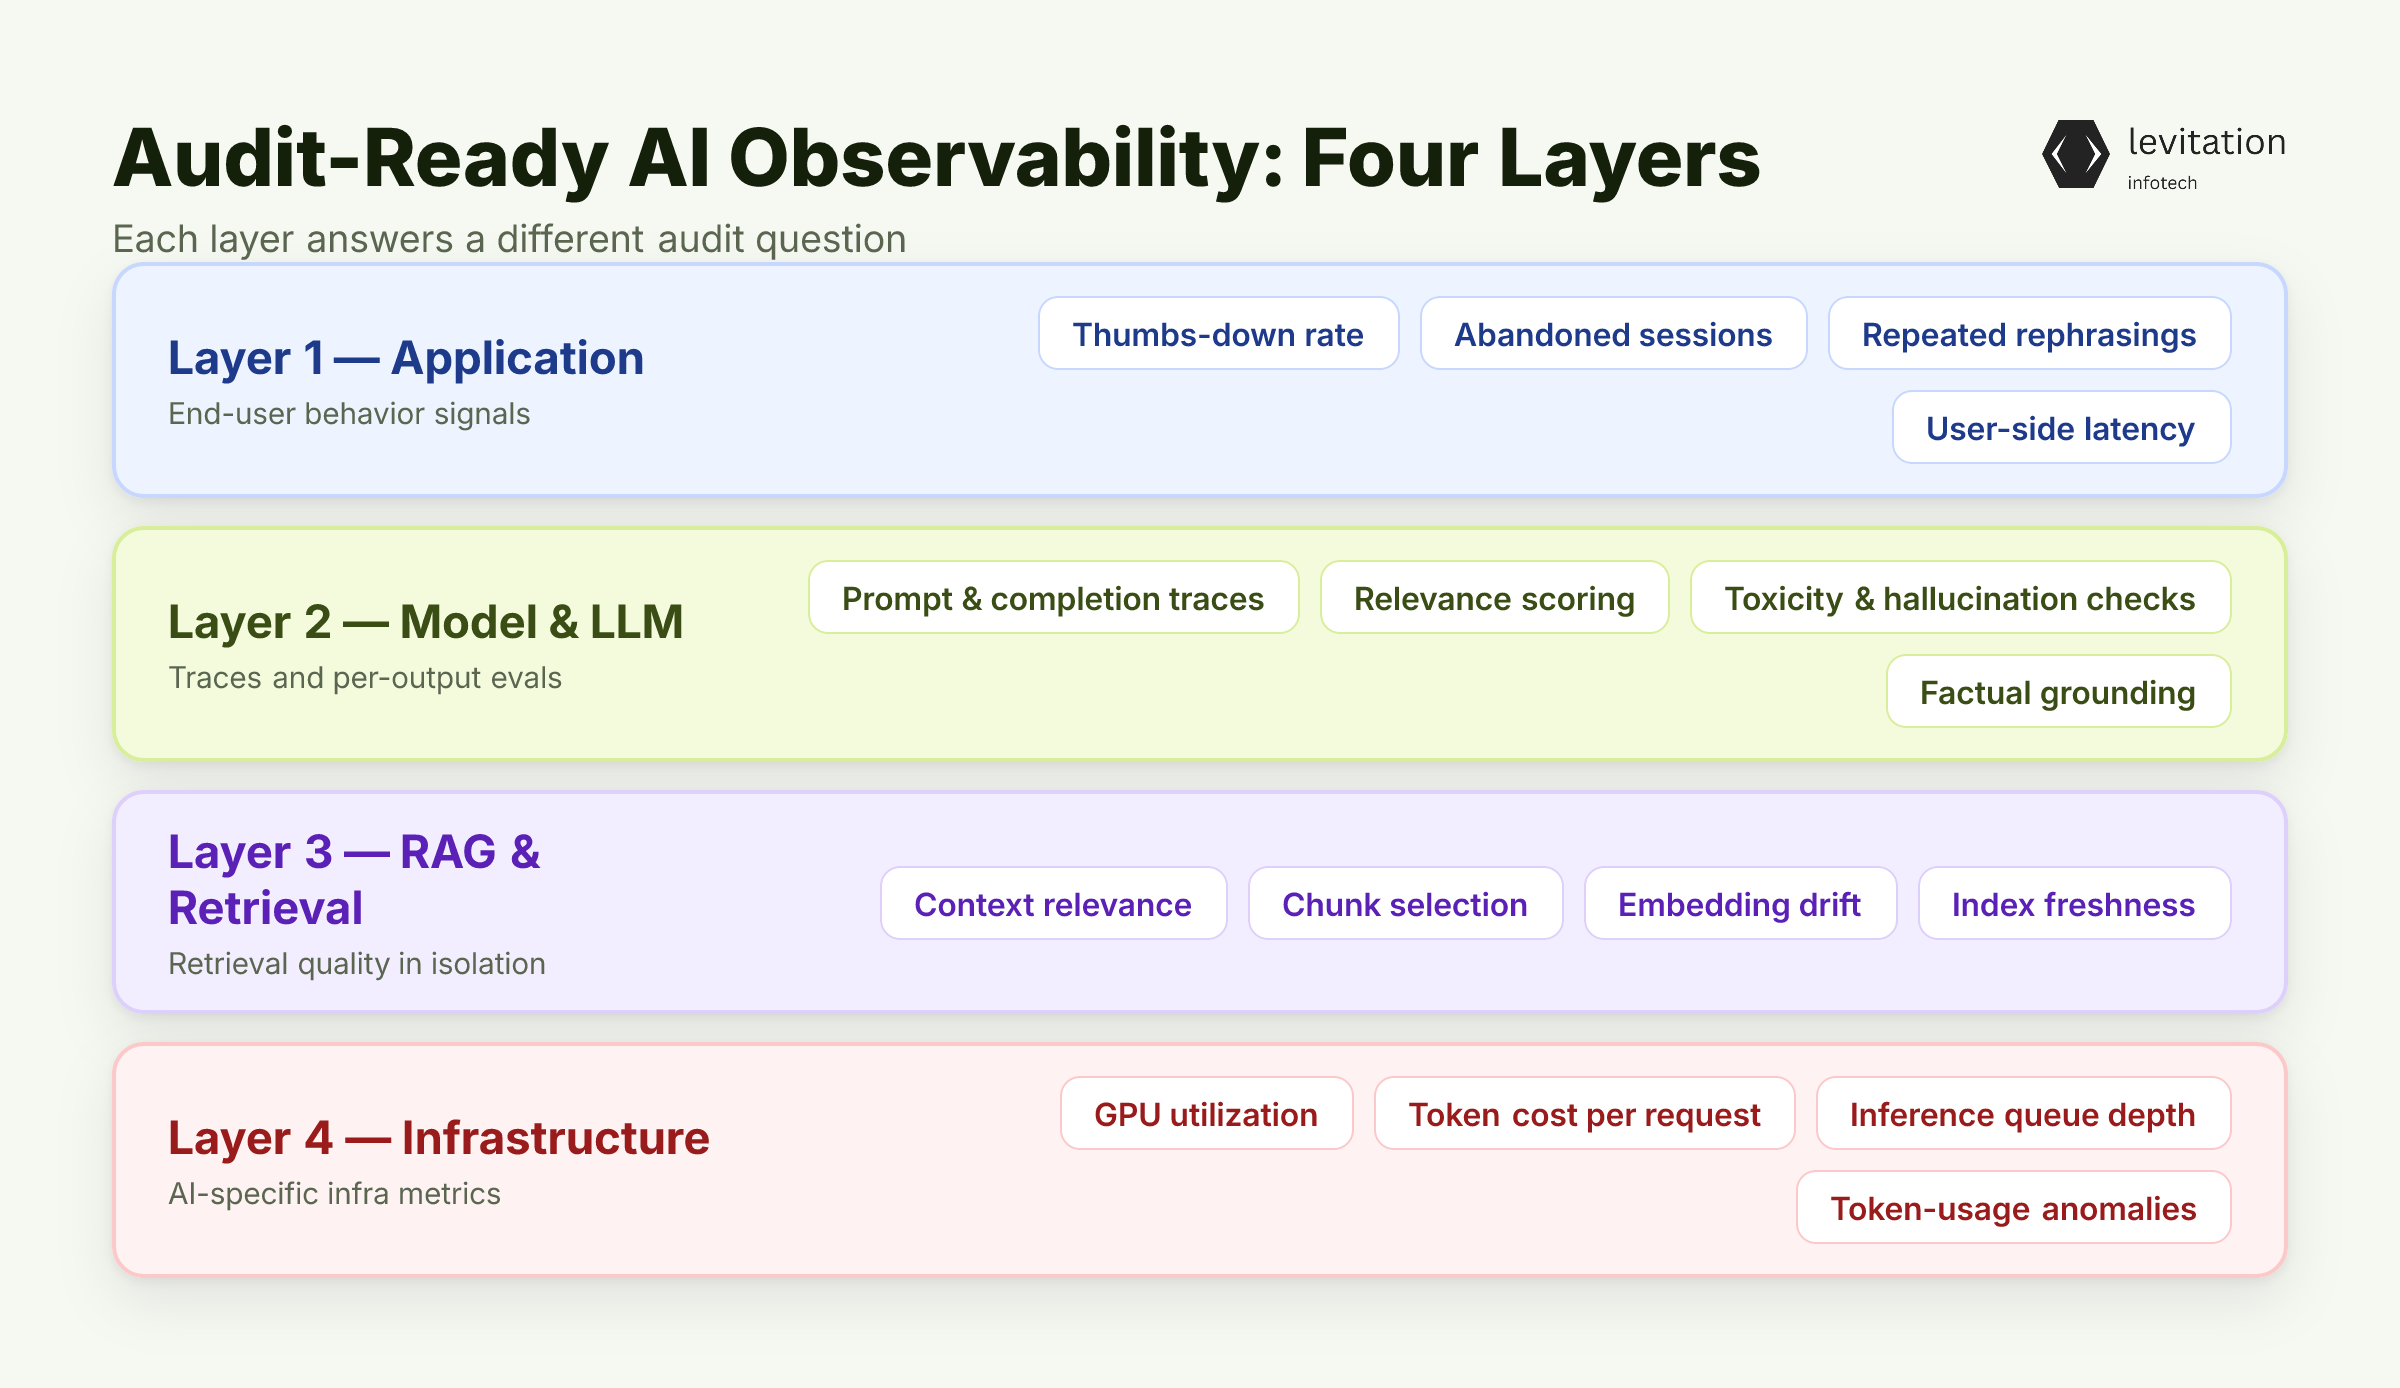Click the 'Audit-Ready AI Observability: Four Layers' title
The height and width of the screenshot is (1388, 2400).
[937, 159]
